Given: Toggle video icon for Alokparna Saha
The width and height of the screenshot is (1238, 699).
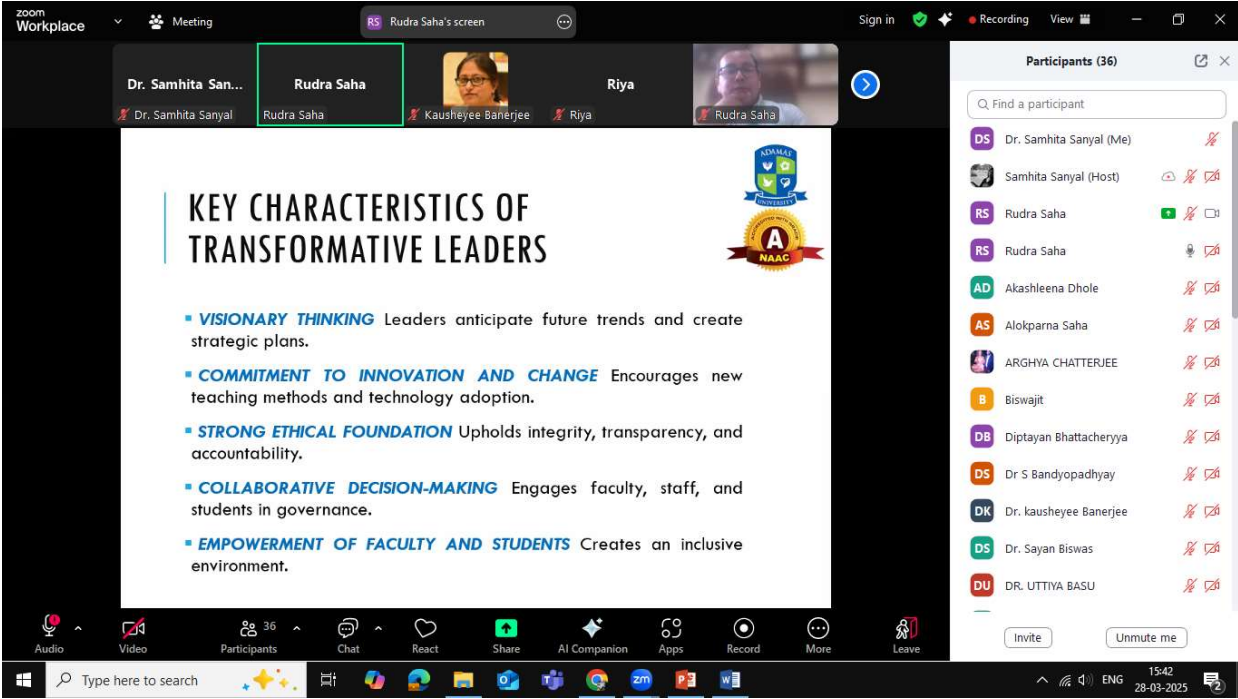Looking at the screenshot, I should (x=1212, y=325).
